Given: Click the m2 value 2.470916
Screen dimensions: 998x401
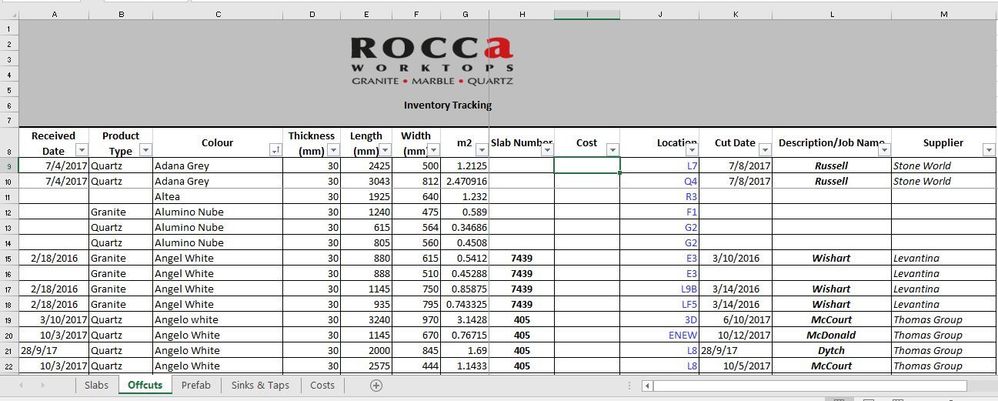Looking at the screenshot, I should [467, 181].
